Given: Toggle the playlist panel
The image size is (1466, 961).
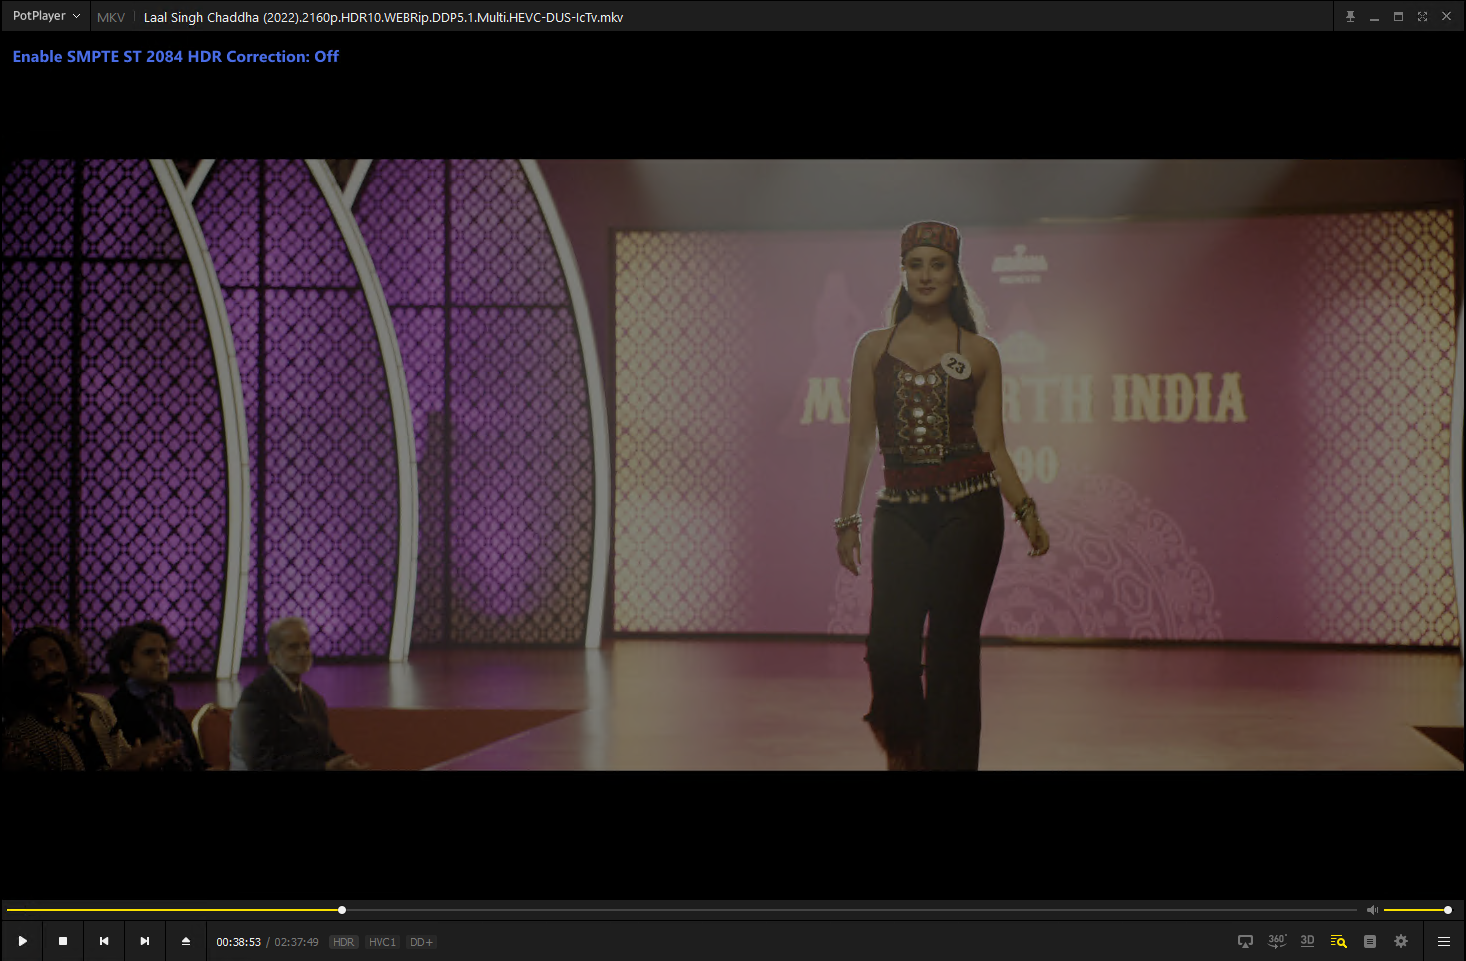Looking at the screenshot, I should coord(1370,941).
